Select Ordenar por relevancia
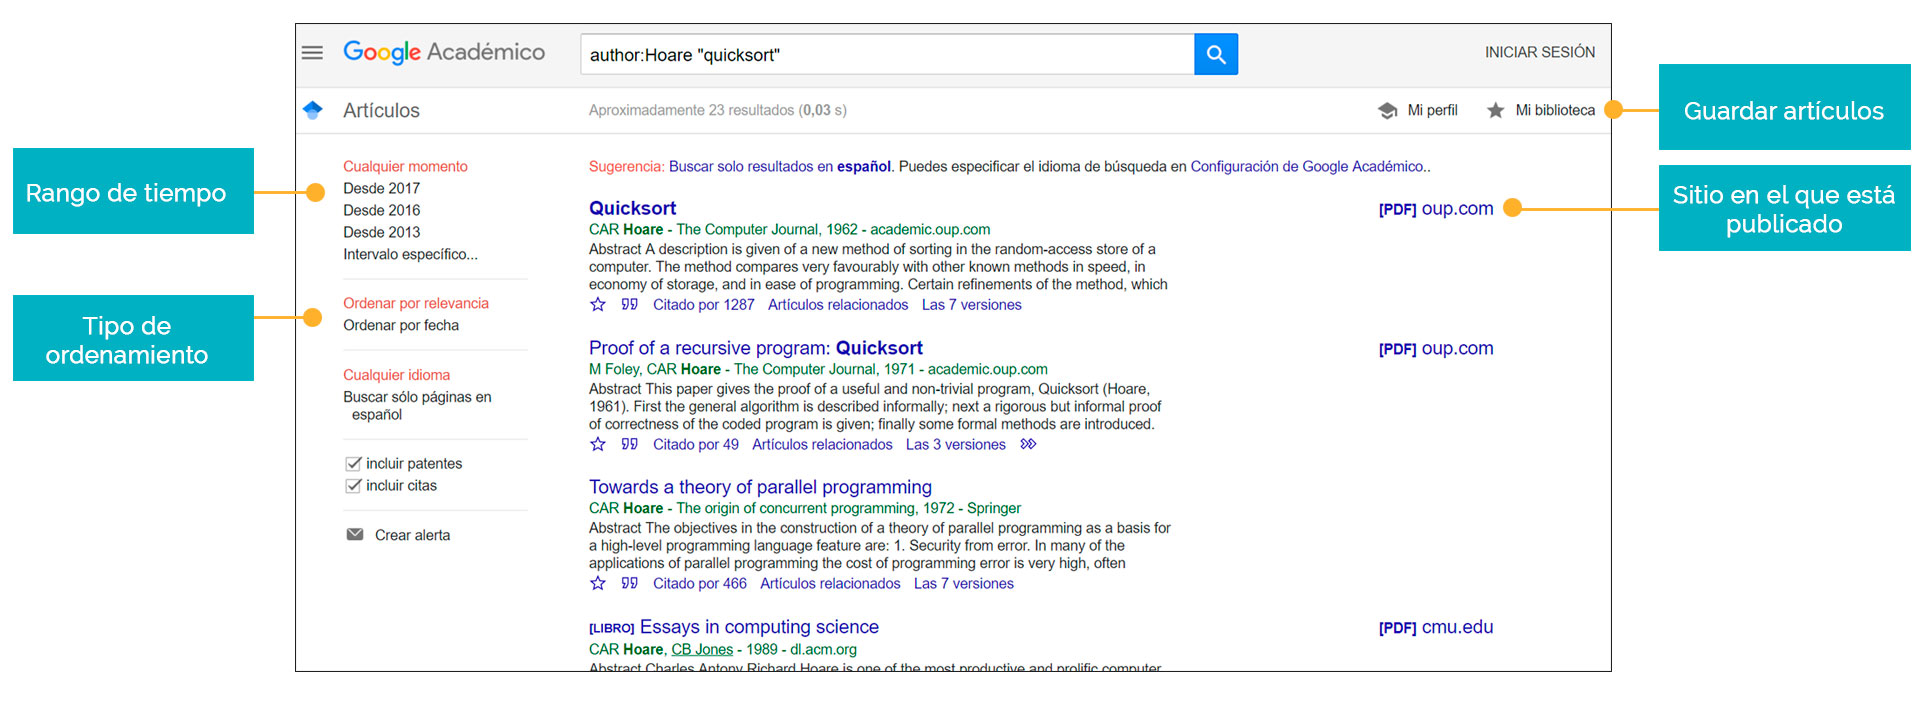The image size is (1920, 708). (416, 303)
